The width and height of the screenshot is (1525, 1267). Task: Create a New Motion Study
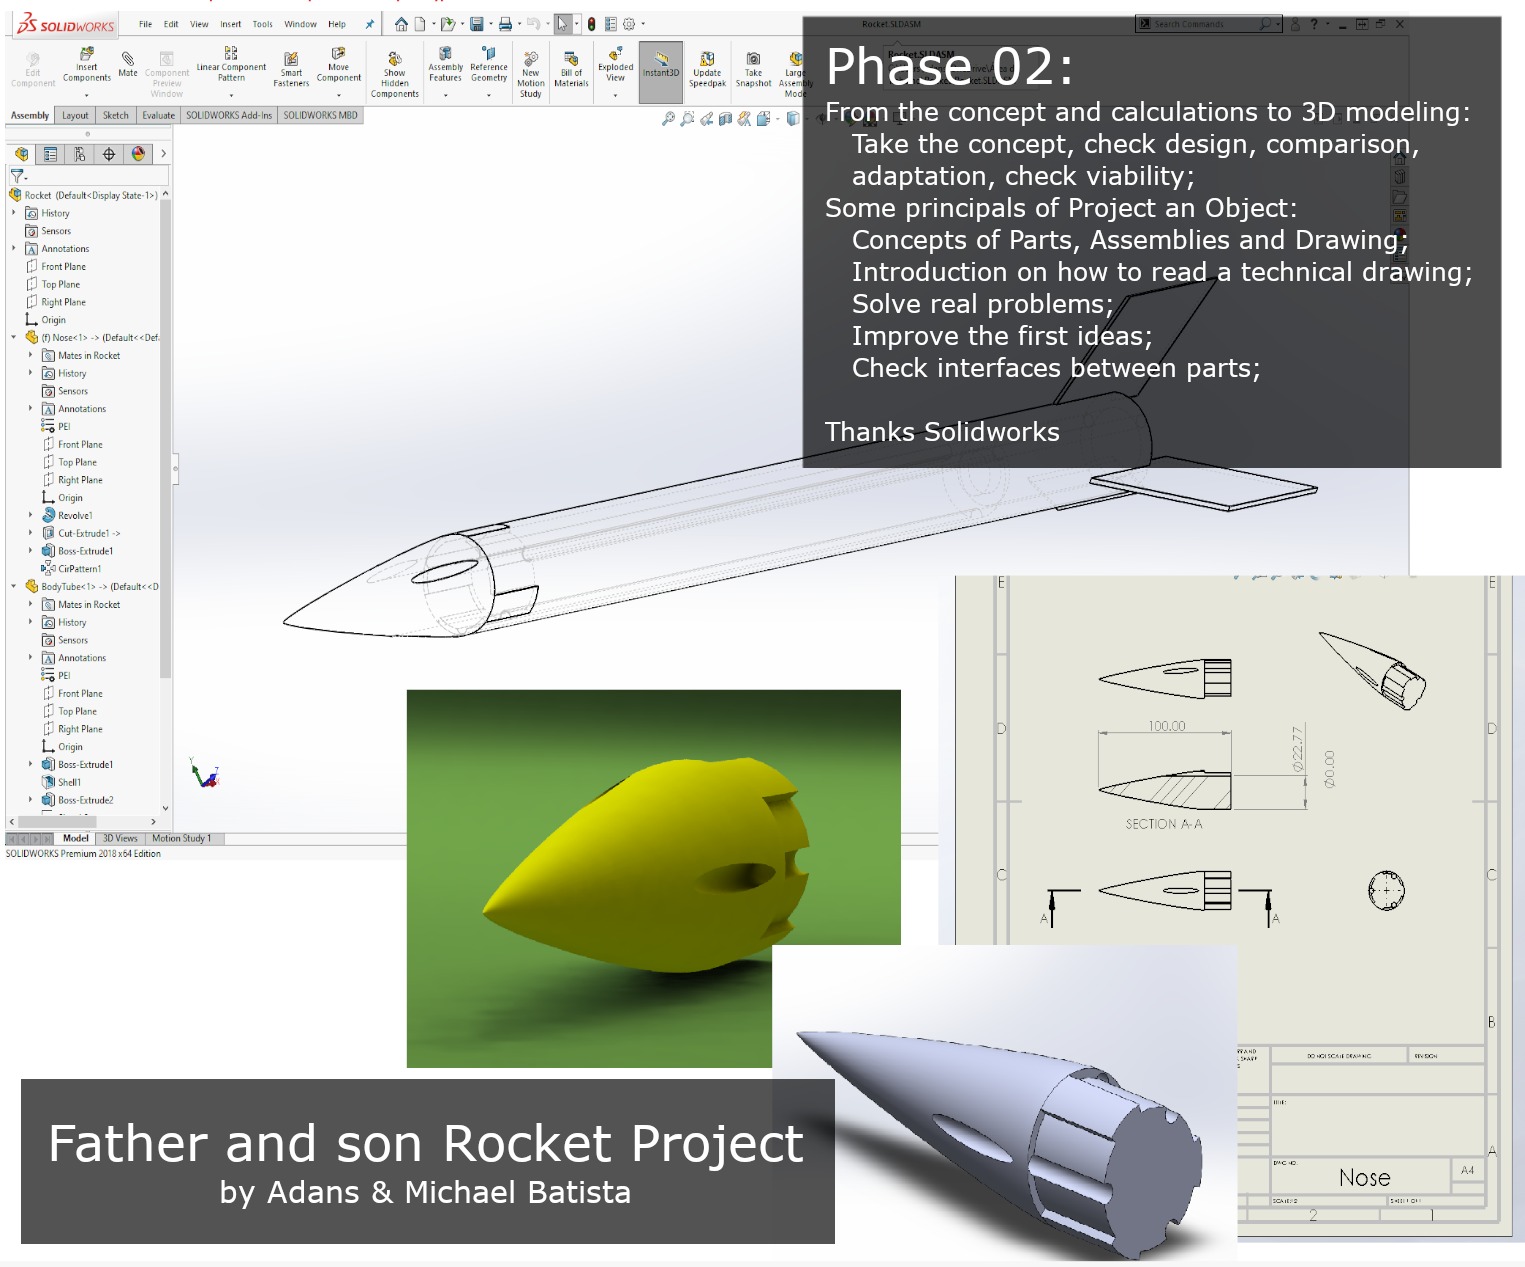tap(531, 75)
